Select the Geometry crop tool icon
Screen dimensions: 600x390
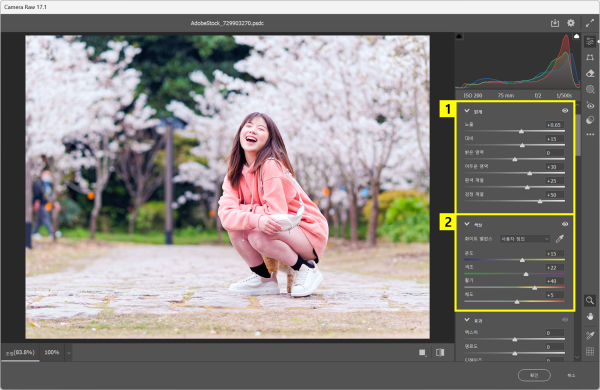point(590,57)
